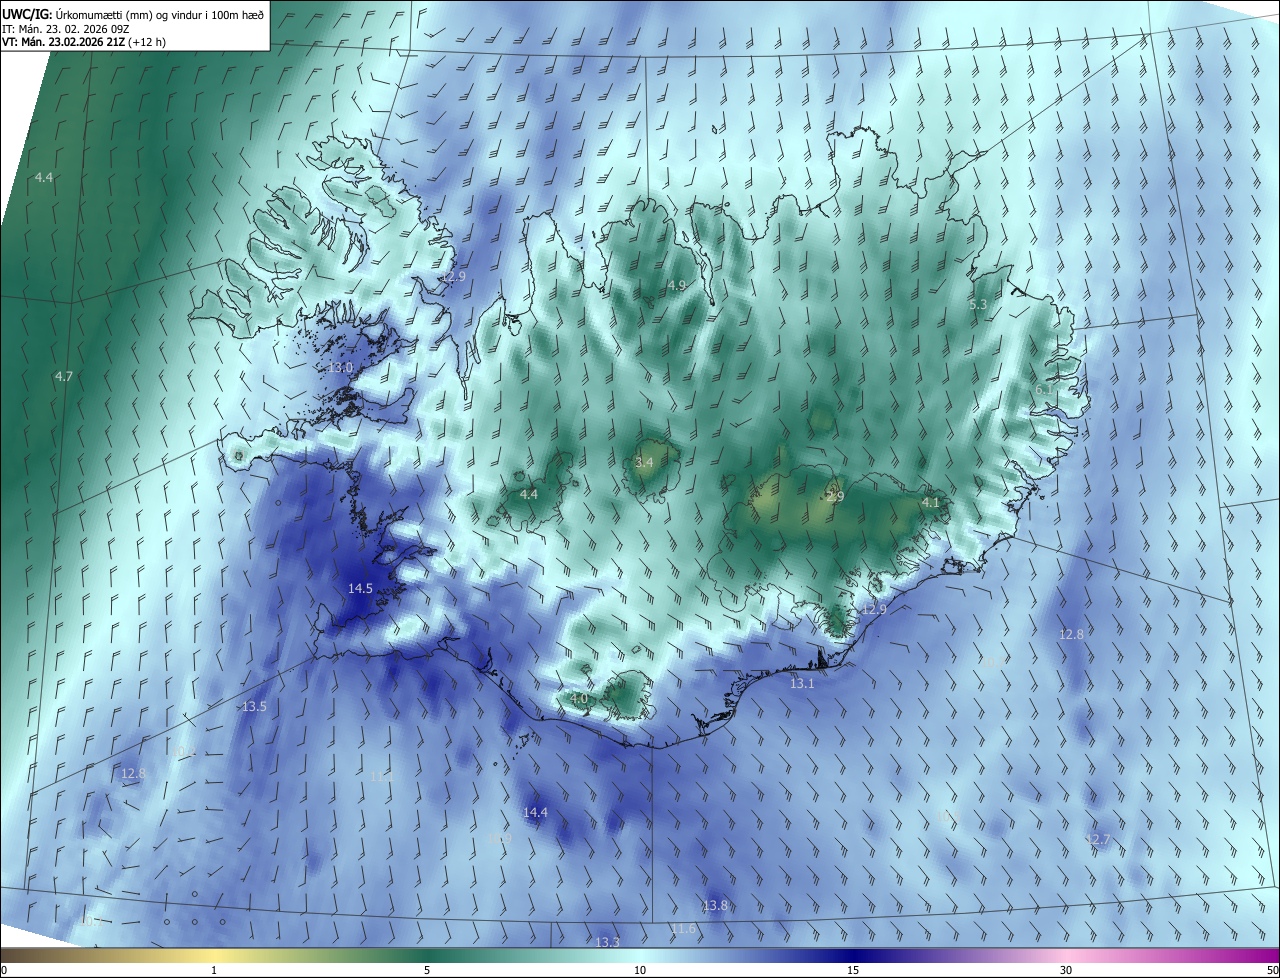Click the '12.7' value label
This screenshot has width=1280, height=978.
(1098, 840)
